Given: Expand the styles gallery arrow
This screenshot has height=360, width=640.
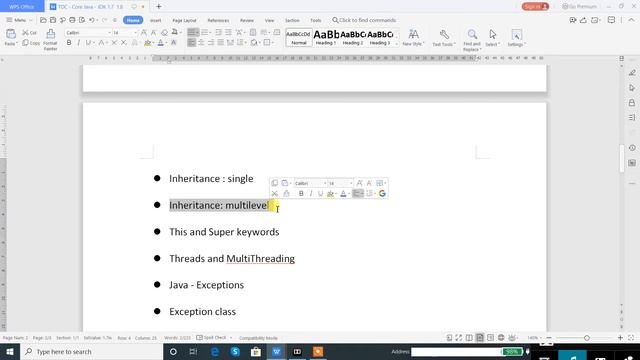Looking at the screenshot, I should click(x=396, y=43).
